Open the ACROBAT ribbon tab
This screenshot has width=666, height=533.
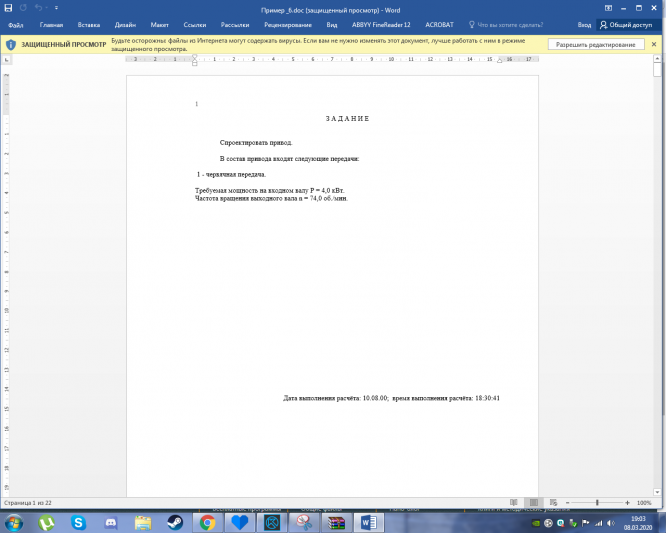click(x=439, y=25)
